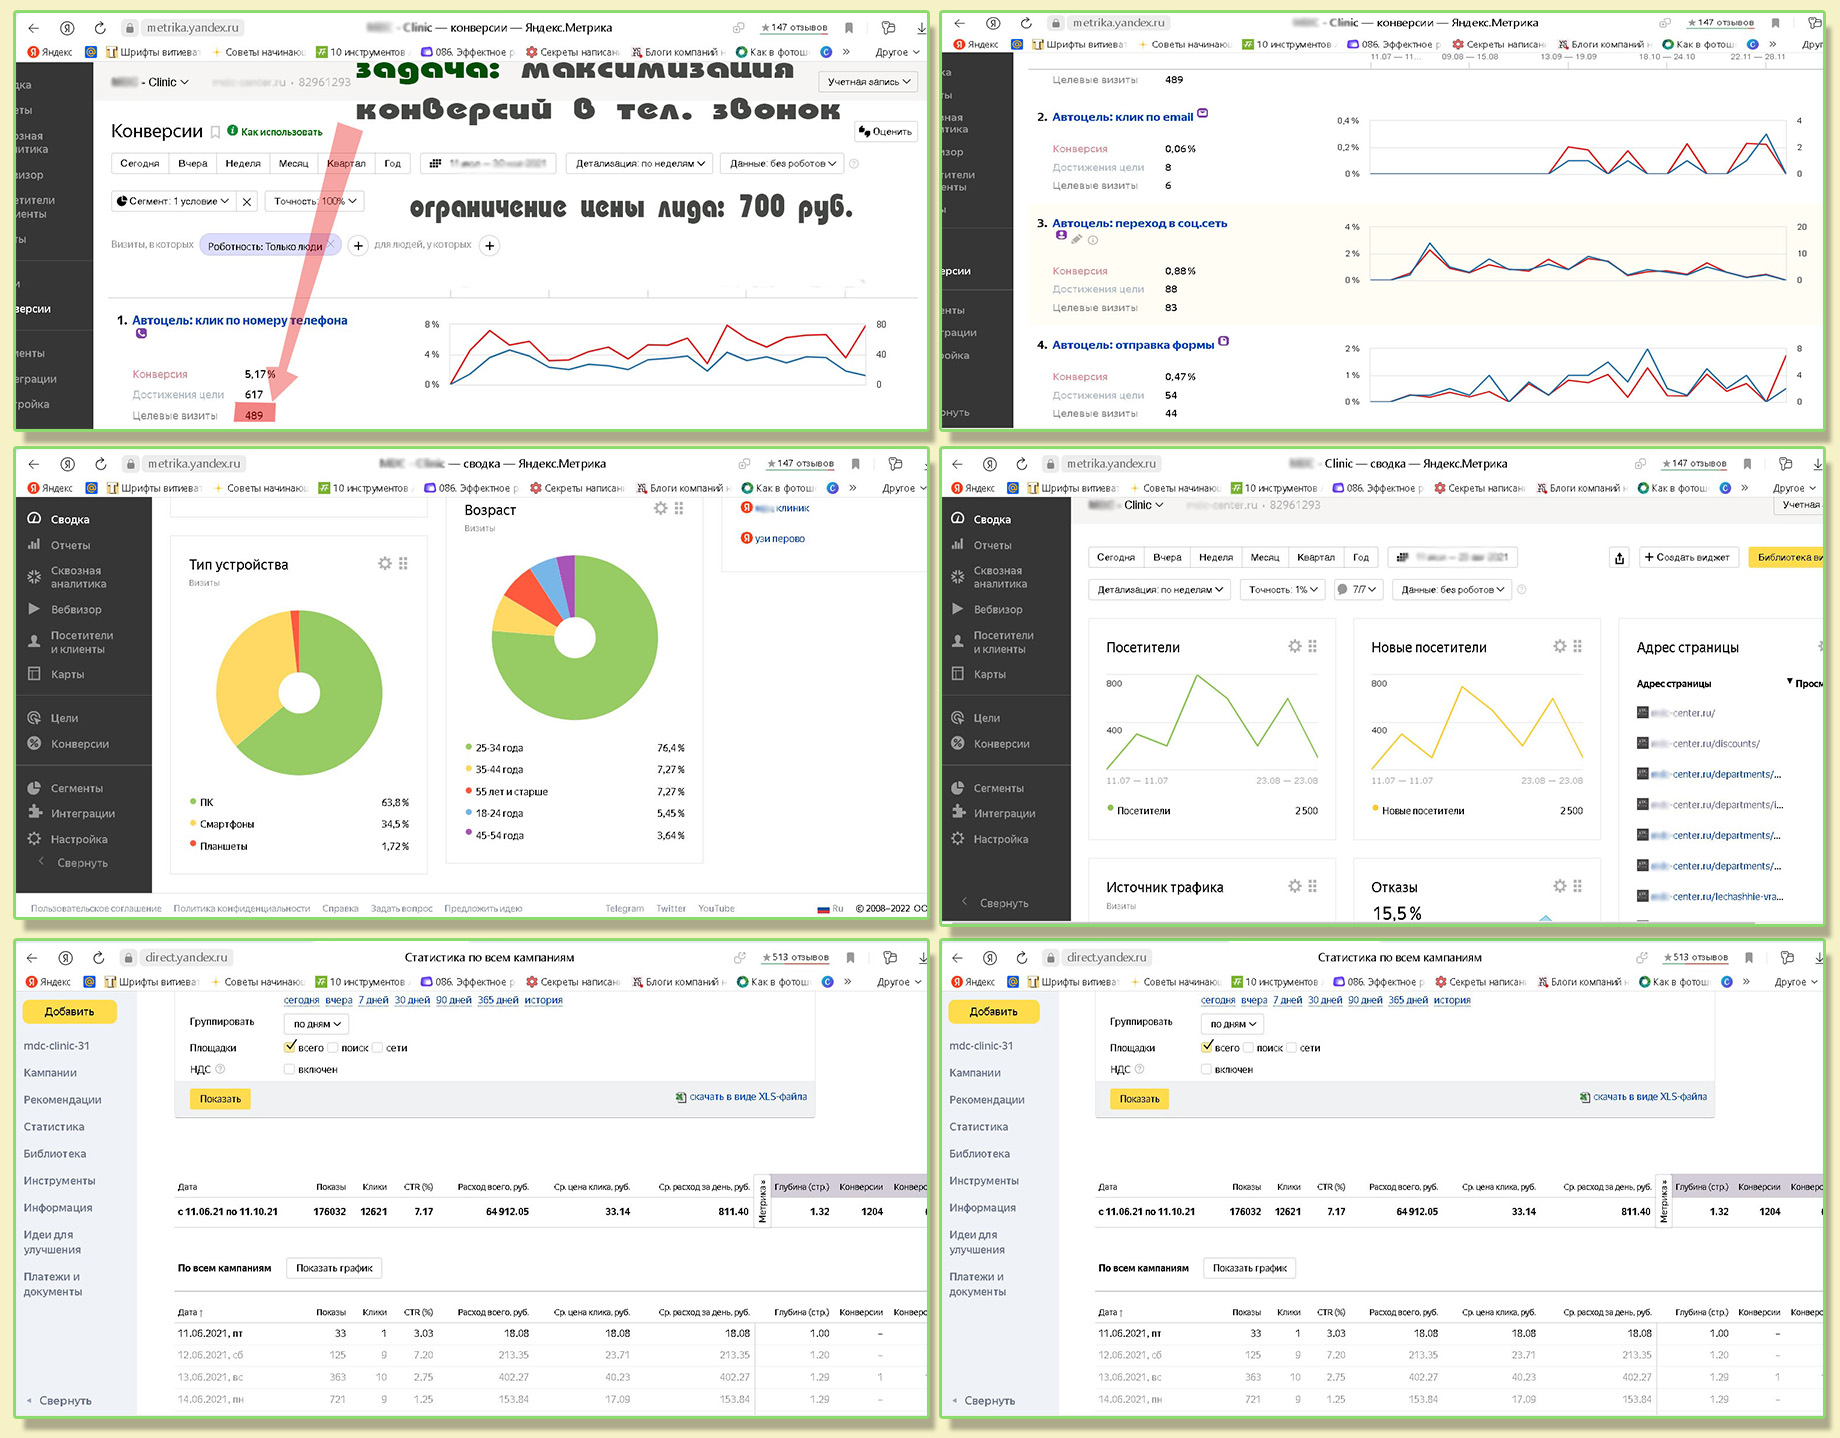Viewport: 1840px width, 1438px height.
Task: Open the Как использовать help link
Action: pos(275,132)
